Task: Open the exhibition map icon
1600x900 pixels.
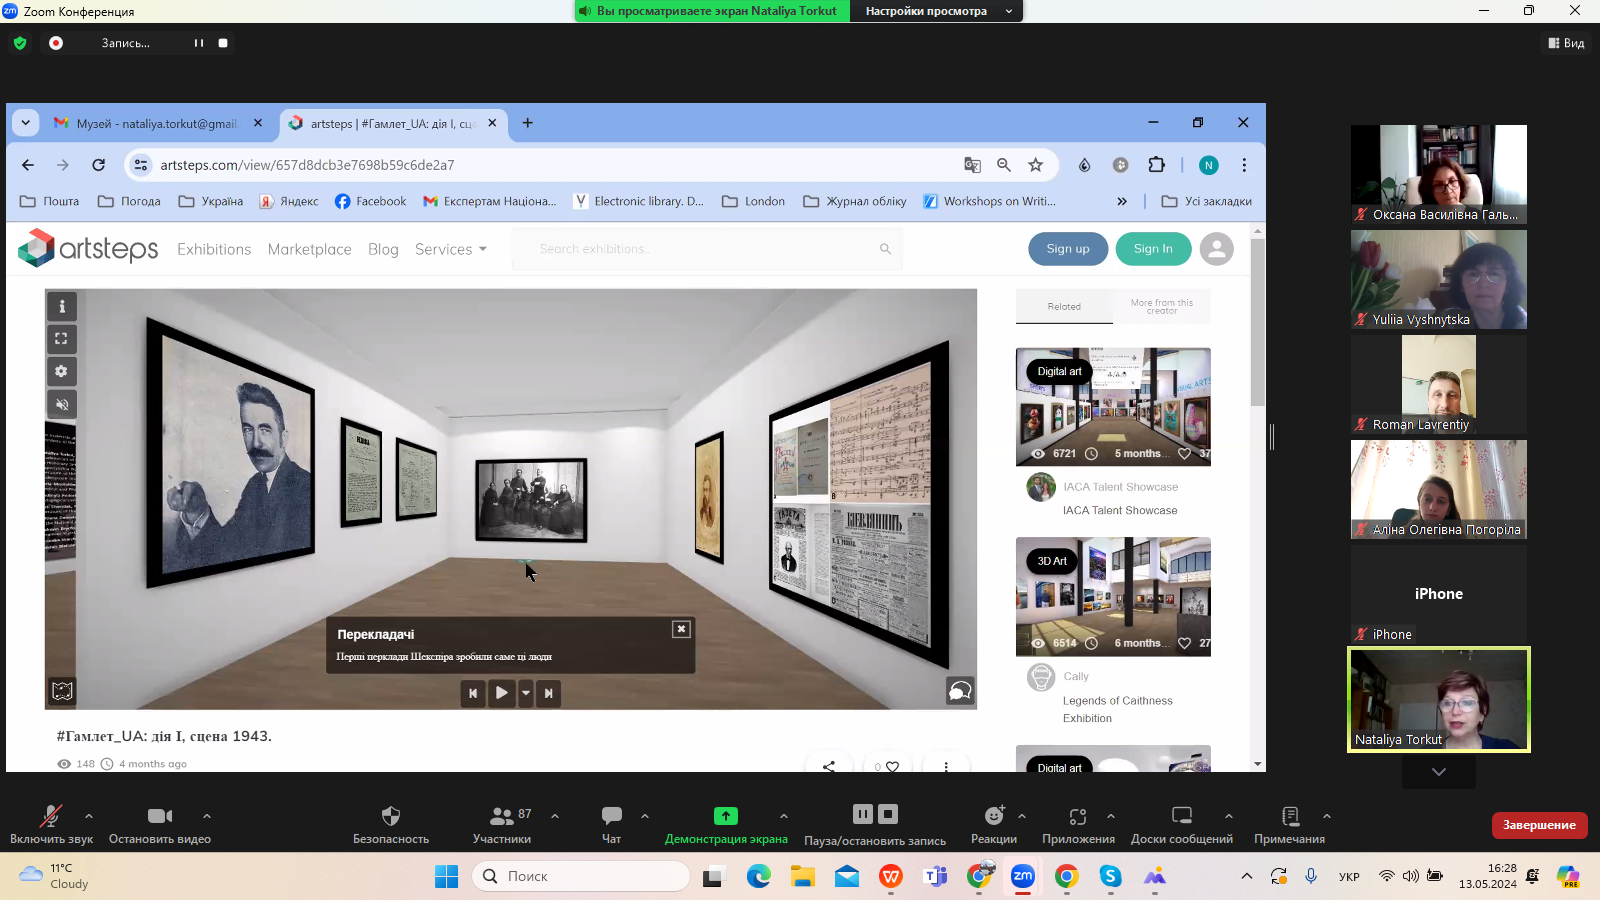Action: click(62, 691)
